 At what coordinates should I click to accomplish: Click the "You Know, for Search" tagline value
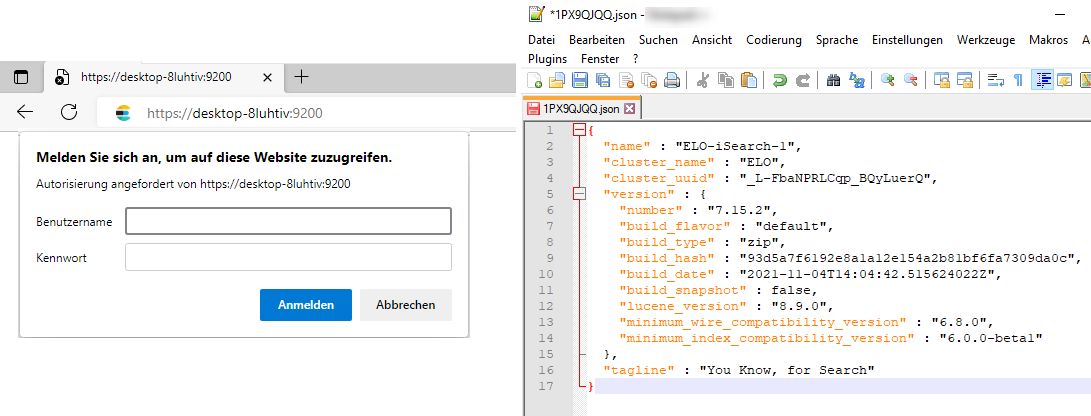(x=787, y=370)
